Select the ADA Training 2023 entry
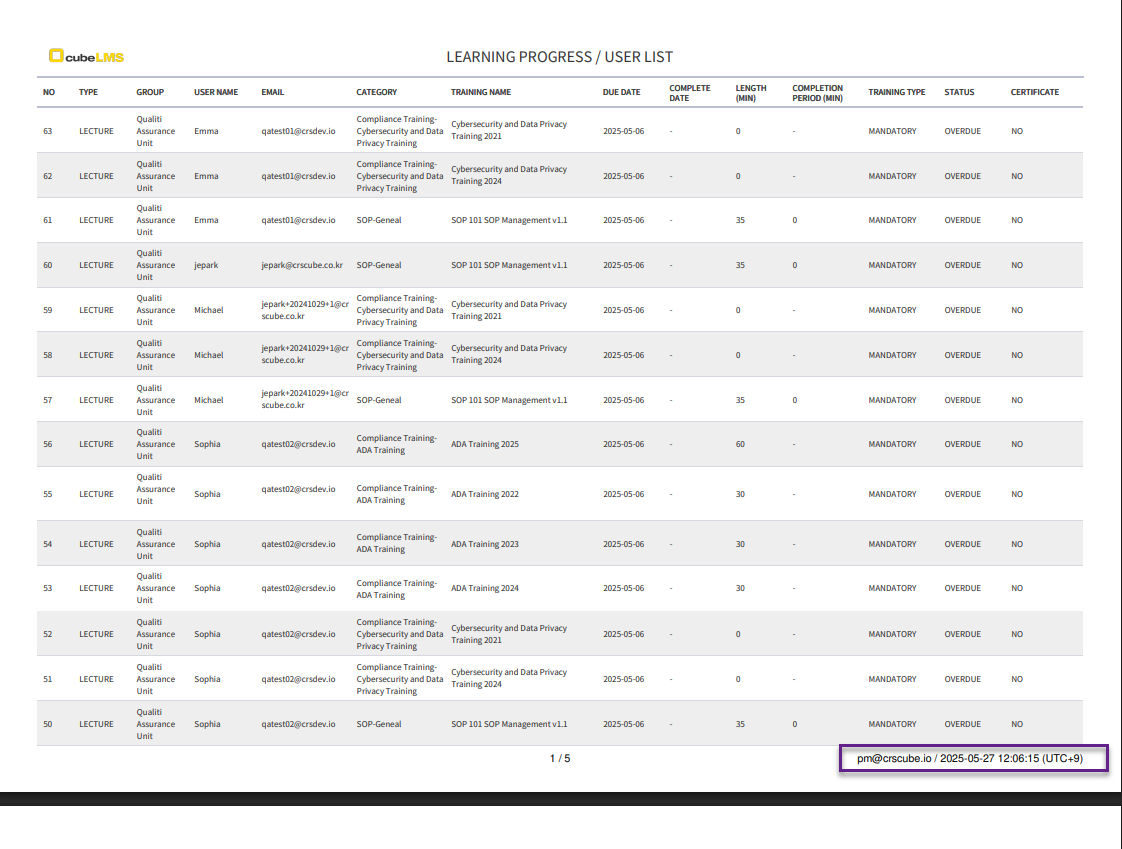The image size is (1122, 849). 484,544
